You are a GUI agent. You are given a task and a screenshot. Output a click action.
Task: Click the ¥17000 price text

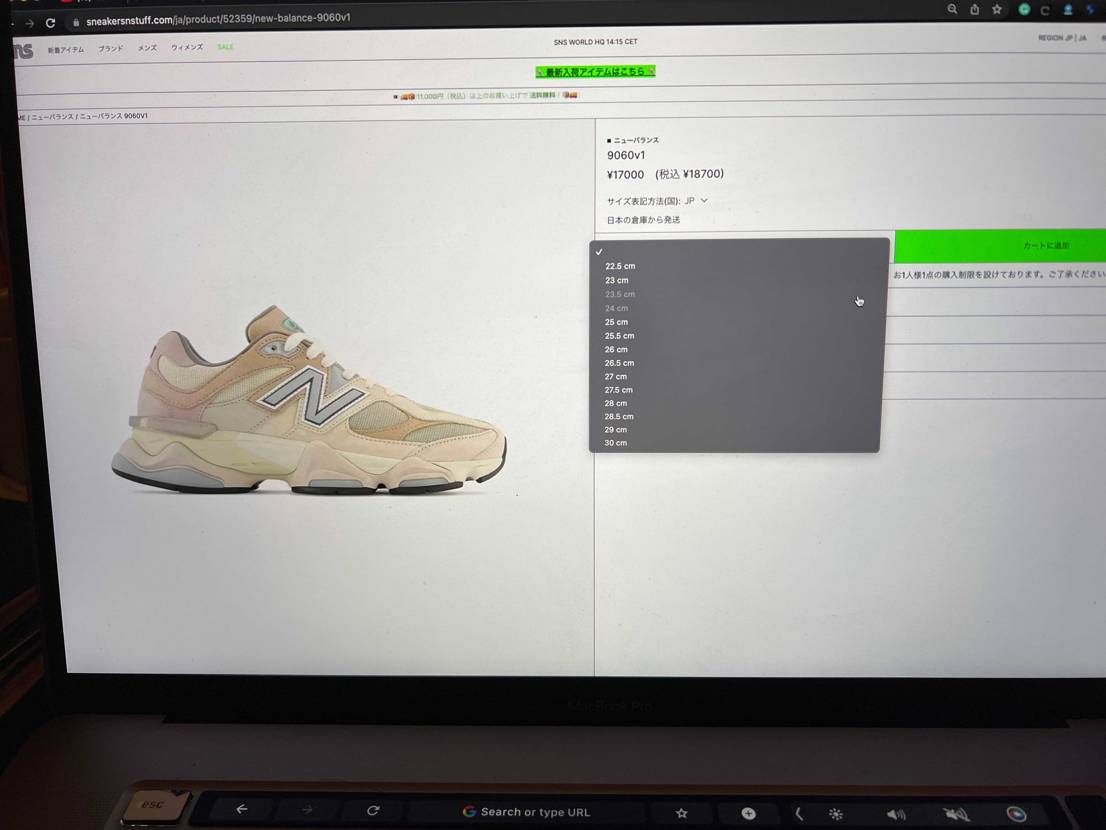(625, 174)
